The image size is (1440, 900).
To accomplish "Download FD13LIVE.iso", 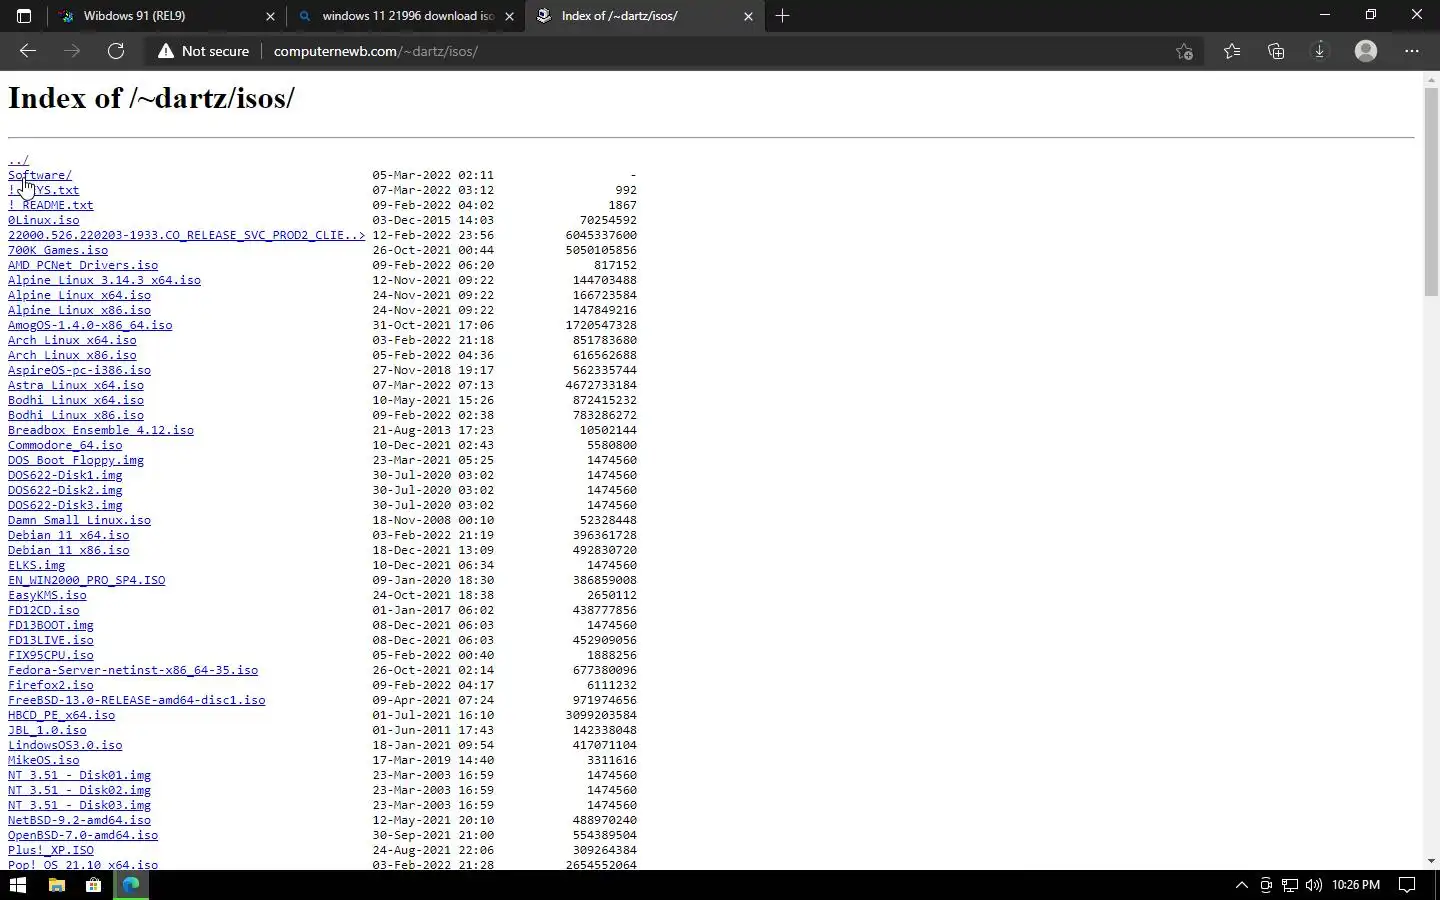I will pos(51,640).
